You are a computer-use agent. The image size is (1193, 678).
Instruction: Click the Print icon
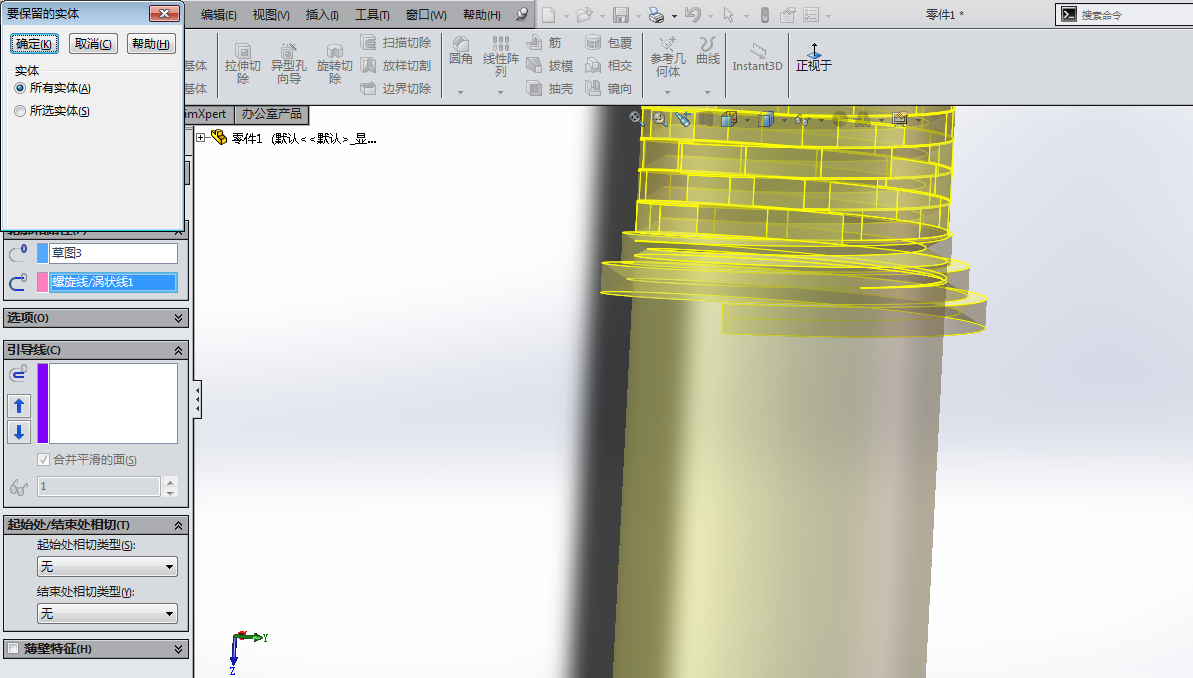coord(656,14)
